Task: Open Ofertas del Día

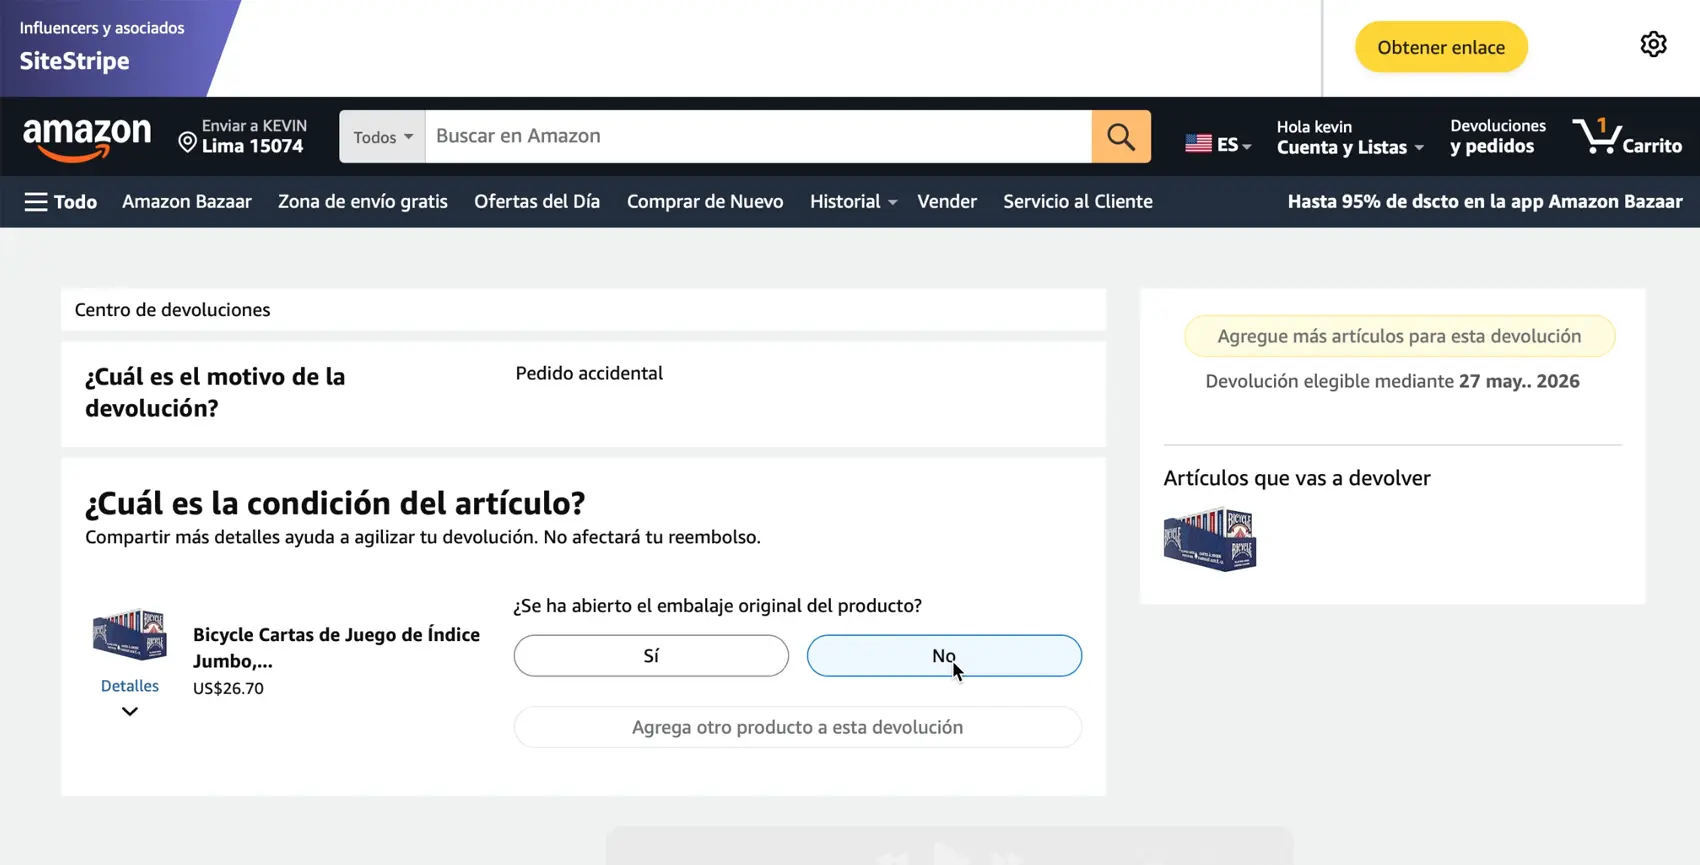Action: point(537,202)
